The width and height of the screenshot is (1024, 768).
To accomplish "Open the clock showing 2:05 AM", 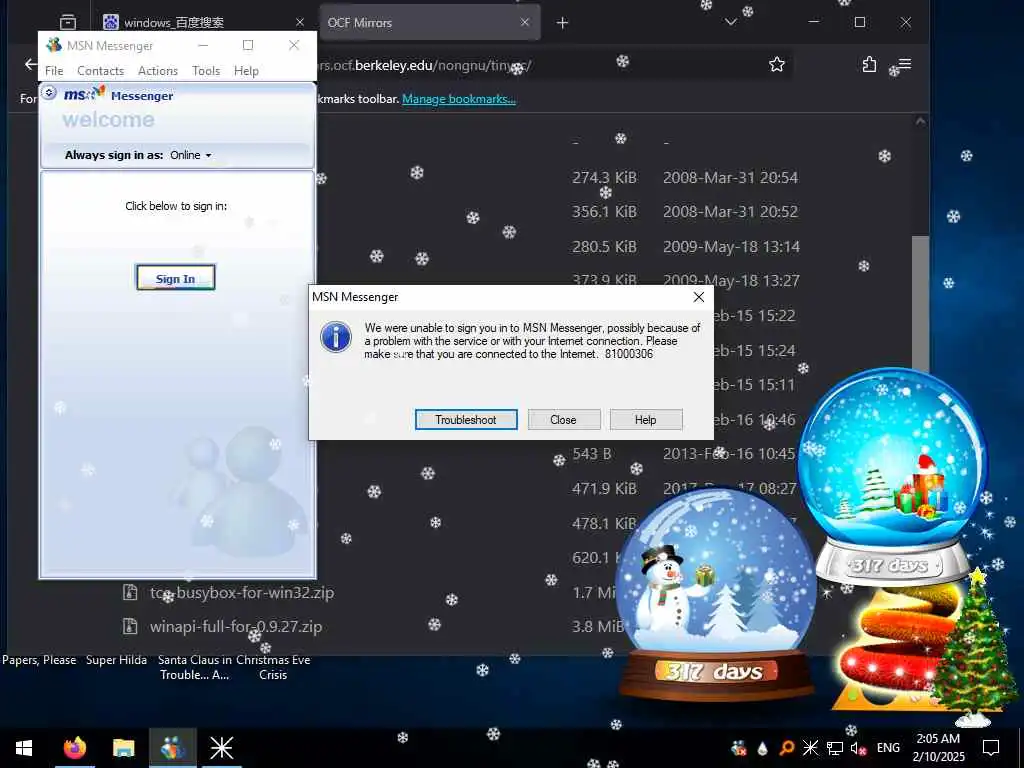I will (938, 748).
